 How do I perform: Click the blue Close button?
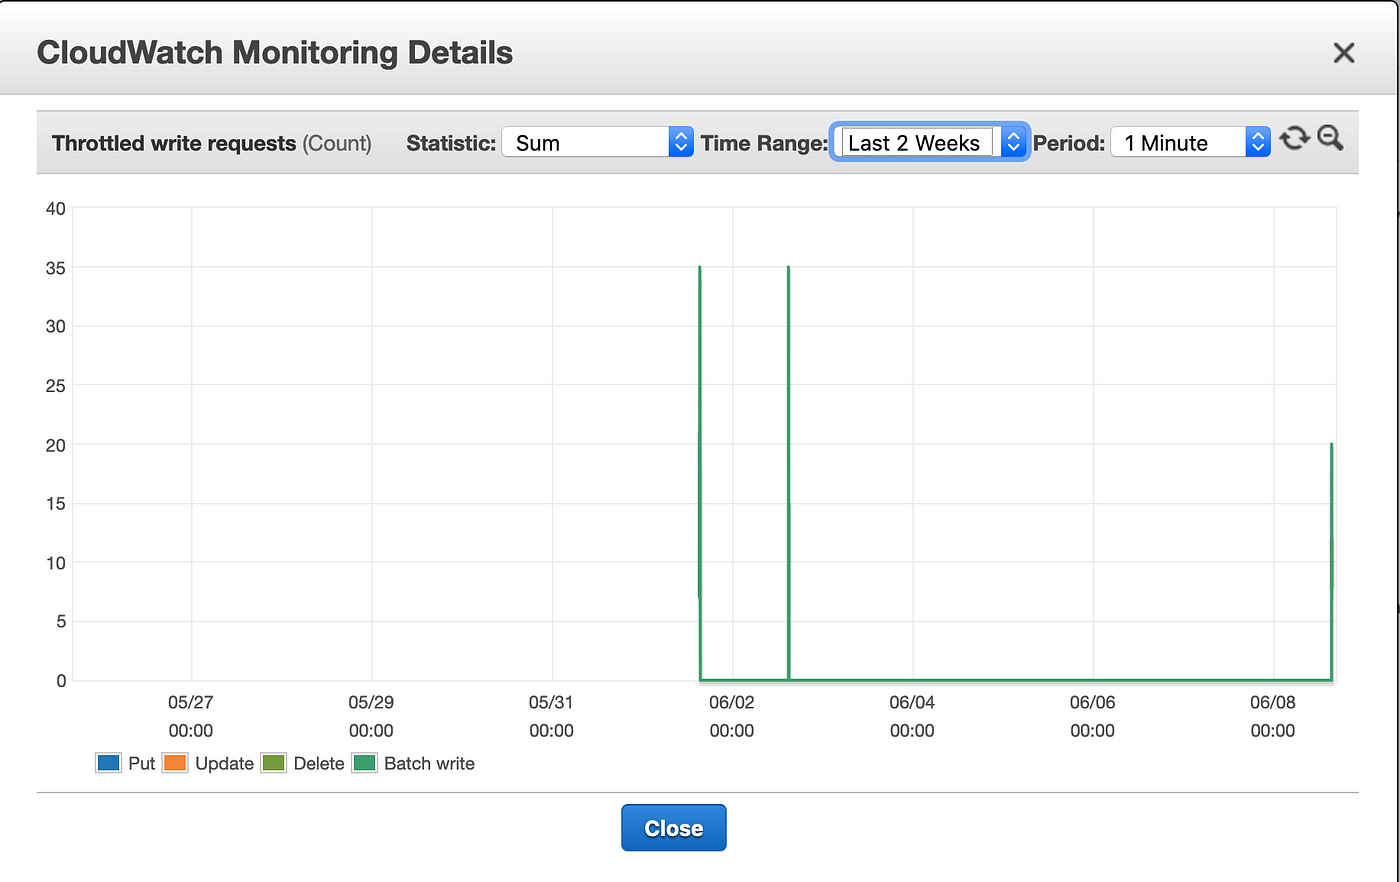674,828
